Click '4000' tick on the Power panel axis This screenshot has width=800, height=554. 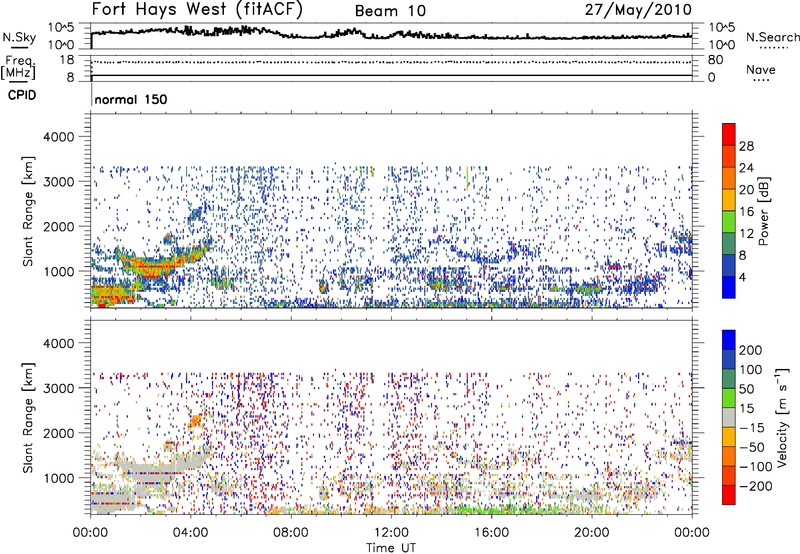coord(58,137)
